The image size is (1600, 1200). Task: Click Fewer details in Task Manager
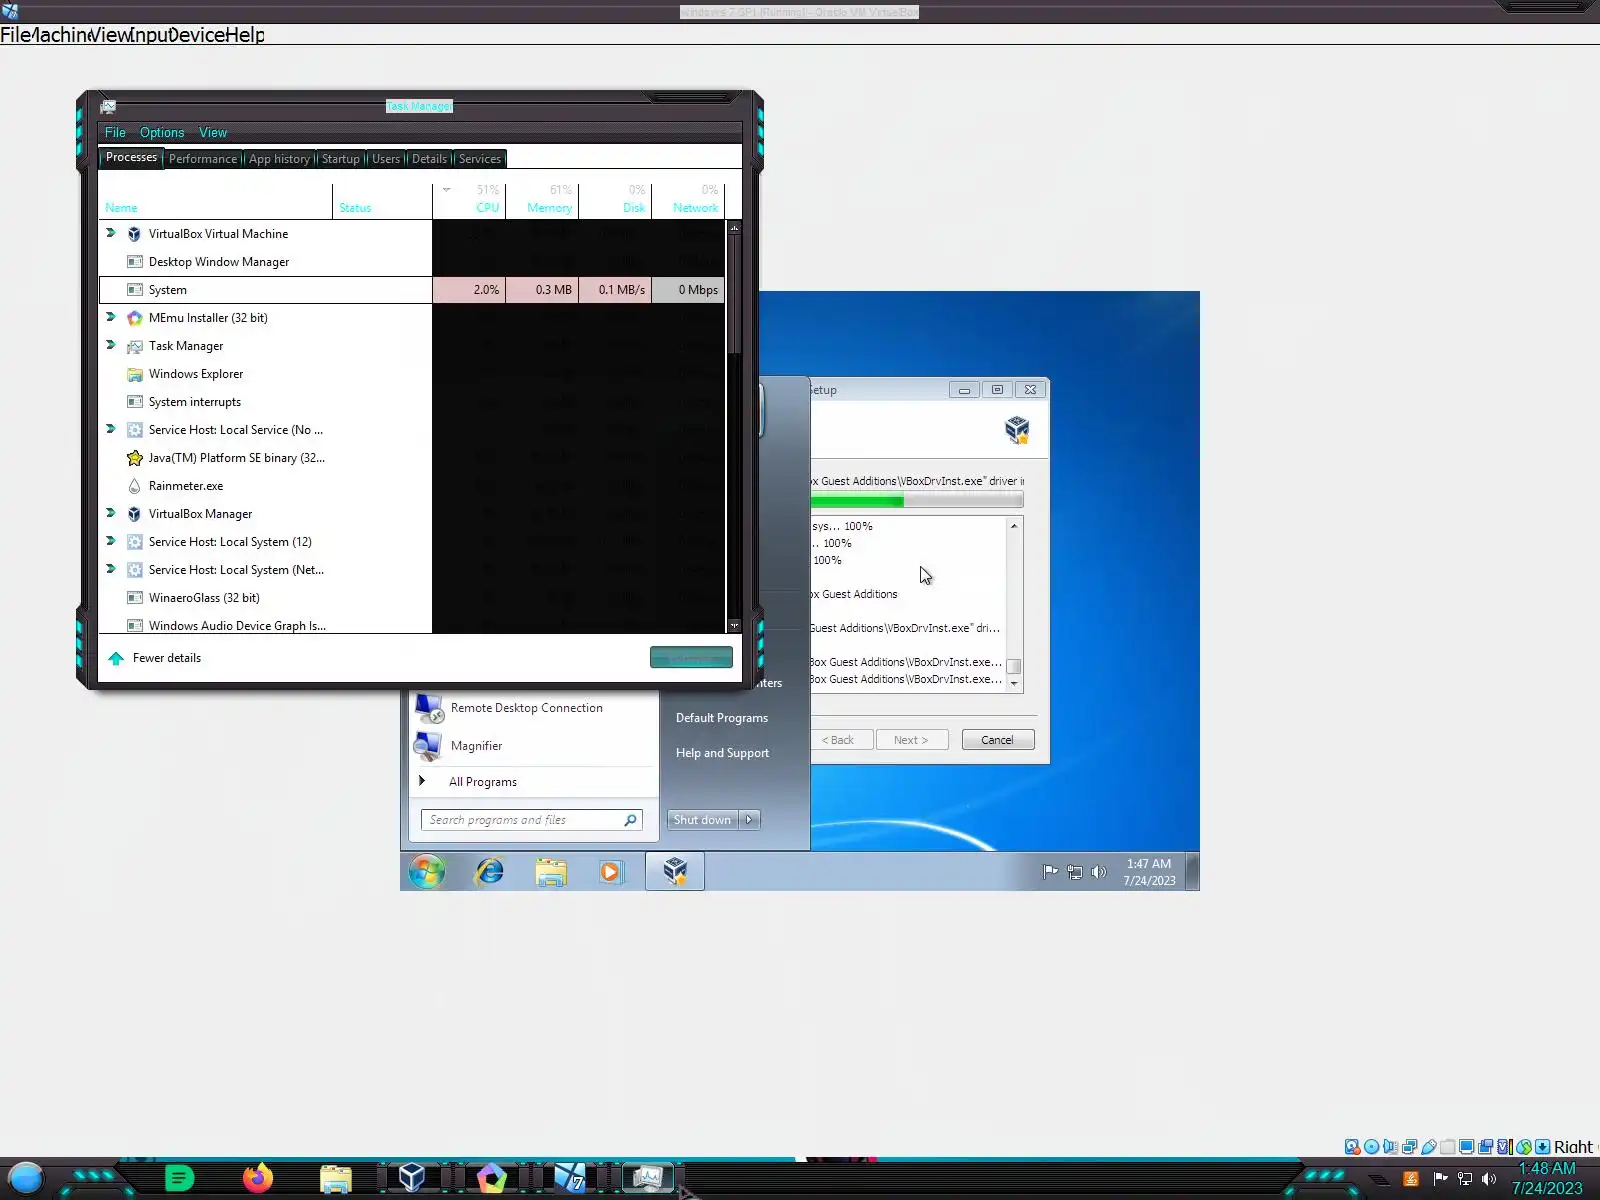pyautogui.click(x=156, y=658)
